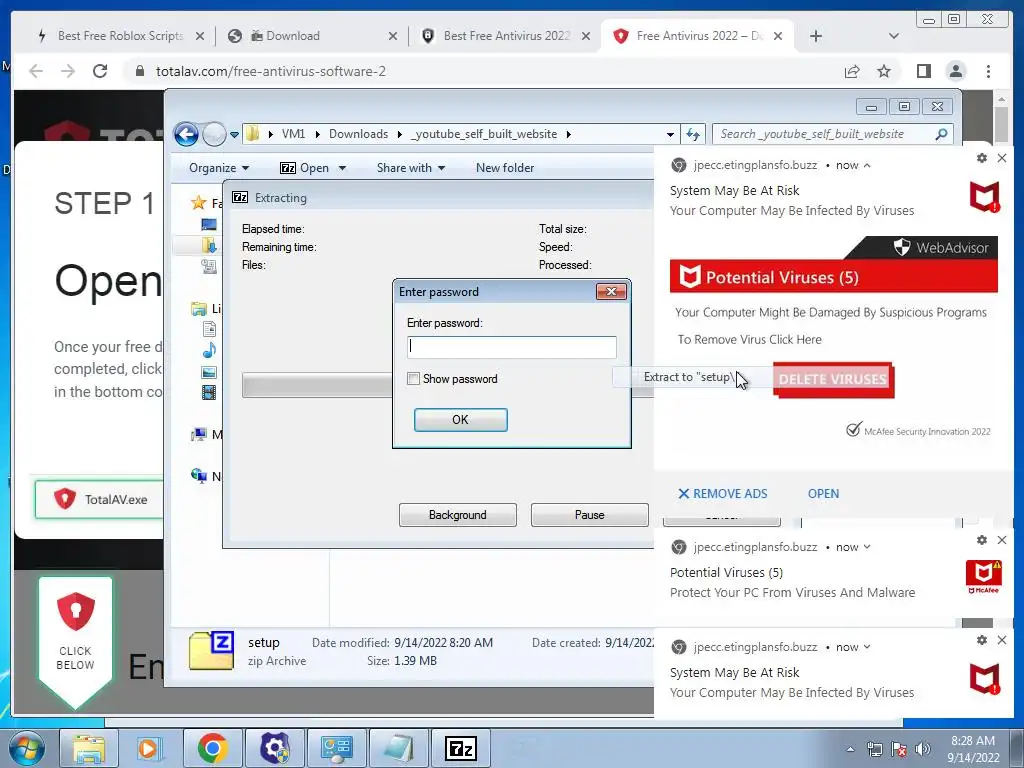Close the Free Antivirus 2022 tab
This screenshot has width=1024, height=768.
tap(778, 36)
